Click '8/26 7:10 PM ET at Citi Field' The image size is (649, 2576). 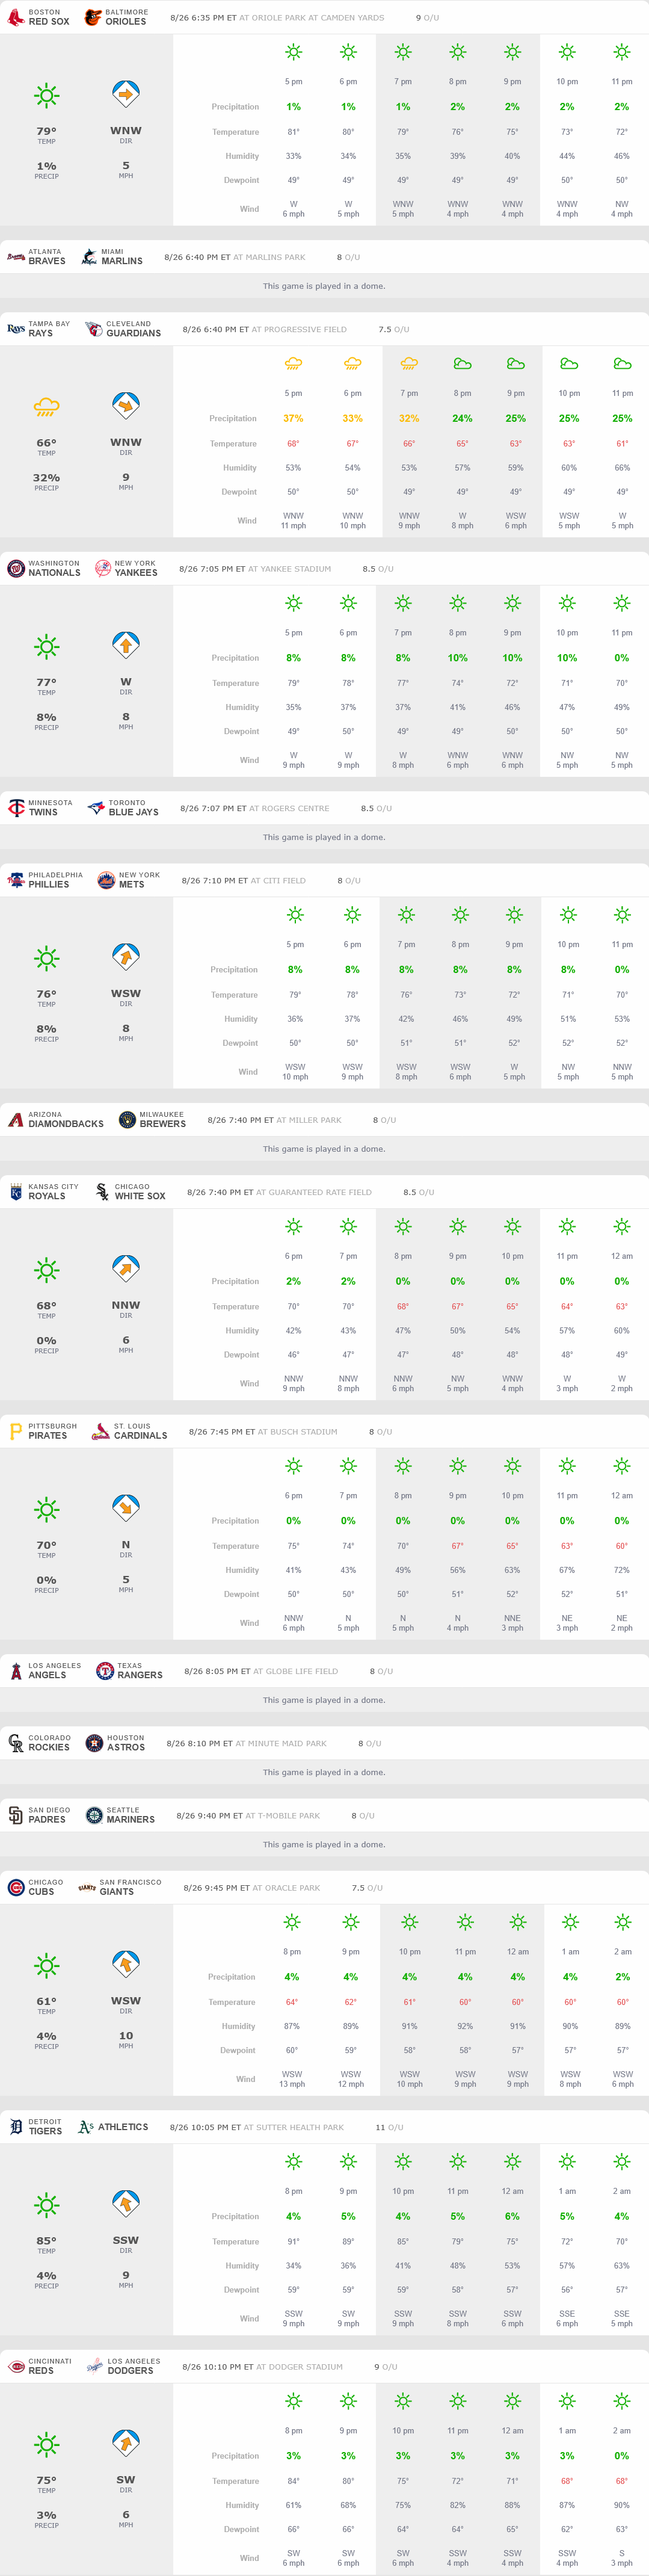click(x=244, y=881)
